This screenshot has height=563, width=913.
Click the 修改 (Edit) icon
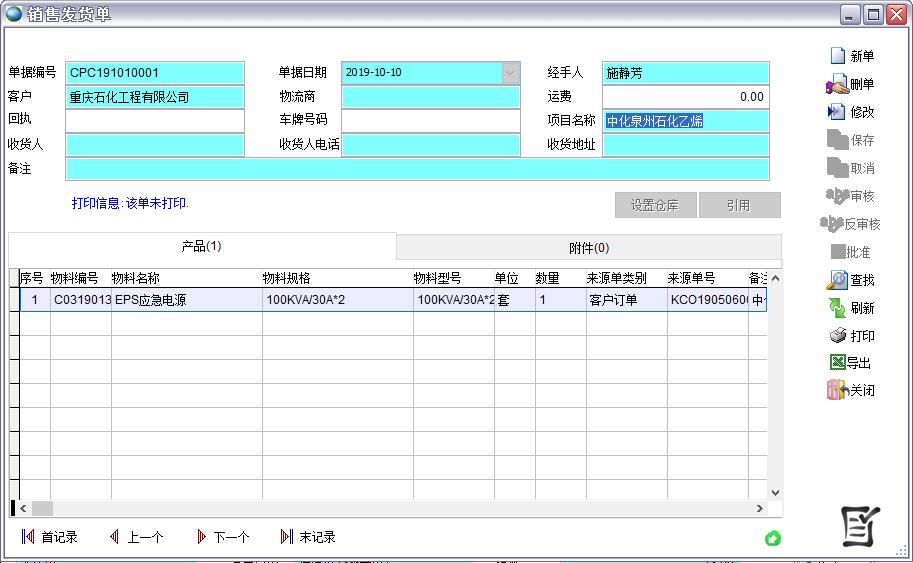click(x=837, y=112)
